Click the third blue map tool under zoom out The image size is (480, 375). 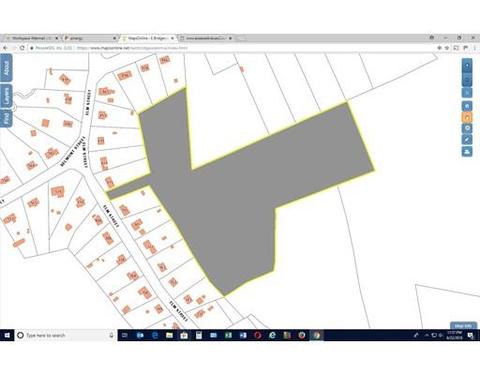[x=467, y=92]
